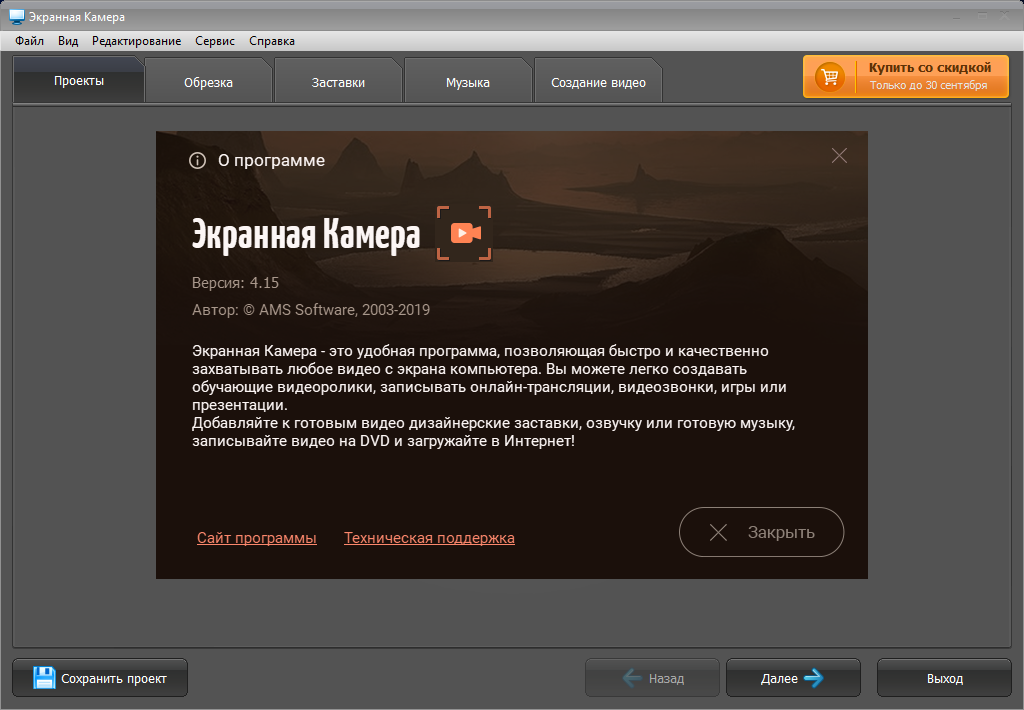Viewport: 1024px width, 710px height.
Task: Click the info icon beside О программе
Action: [197, 161]
